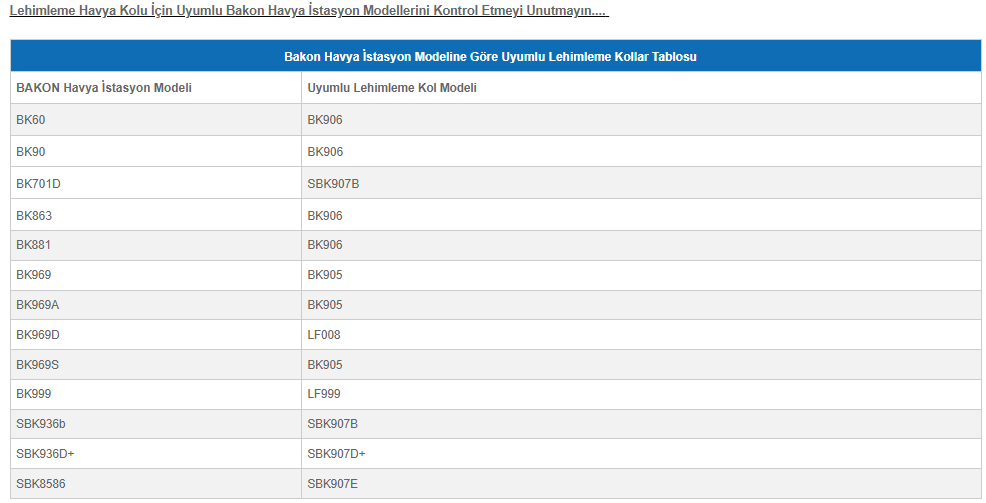Click the BK60 station model cell
Viewport: 986px width, 503px height.
[31, 120]
